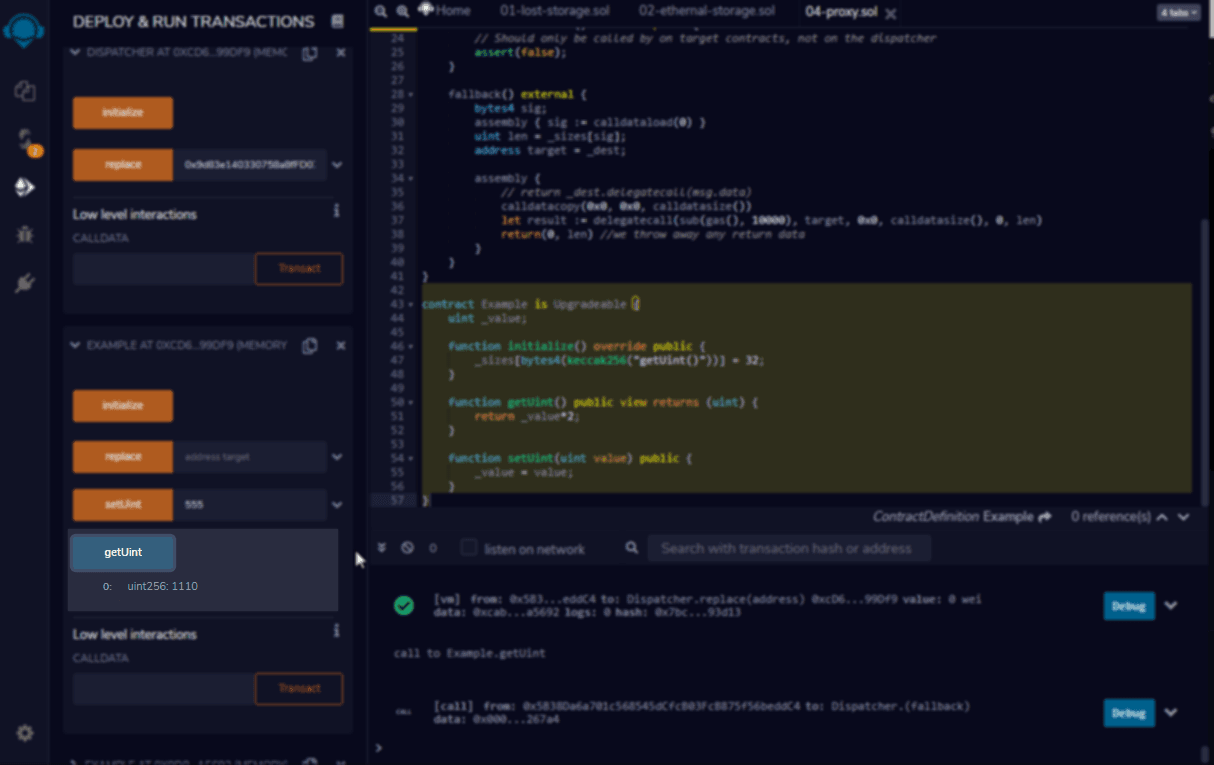Focus Example replace address target input
Screen dimensions: 1214x765
[250, 457]
